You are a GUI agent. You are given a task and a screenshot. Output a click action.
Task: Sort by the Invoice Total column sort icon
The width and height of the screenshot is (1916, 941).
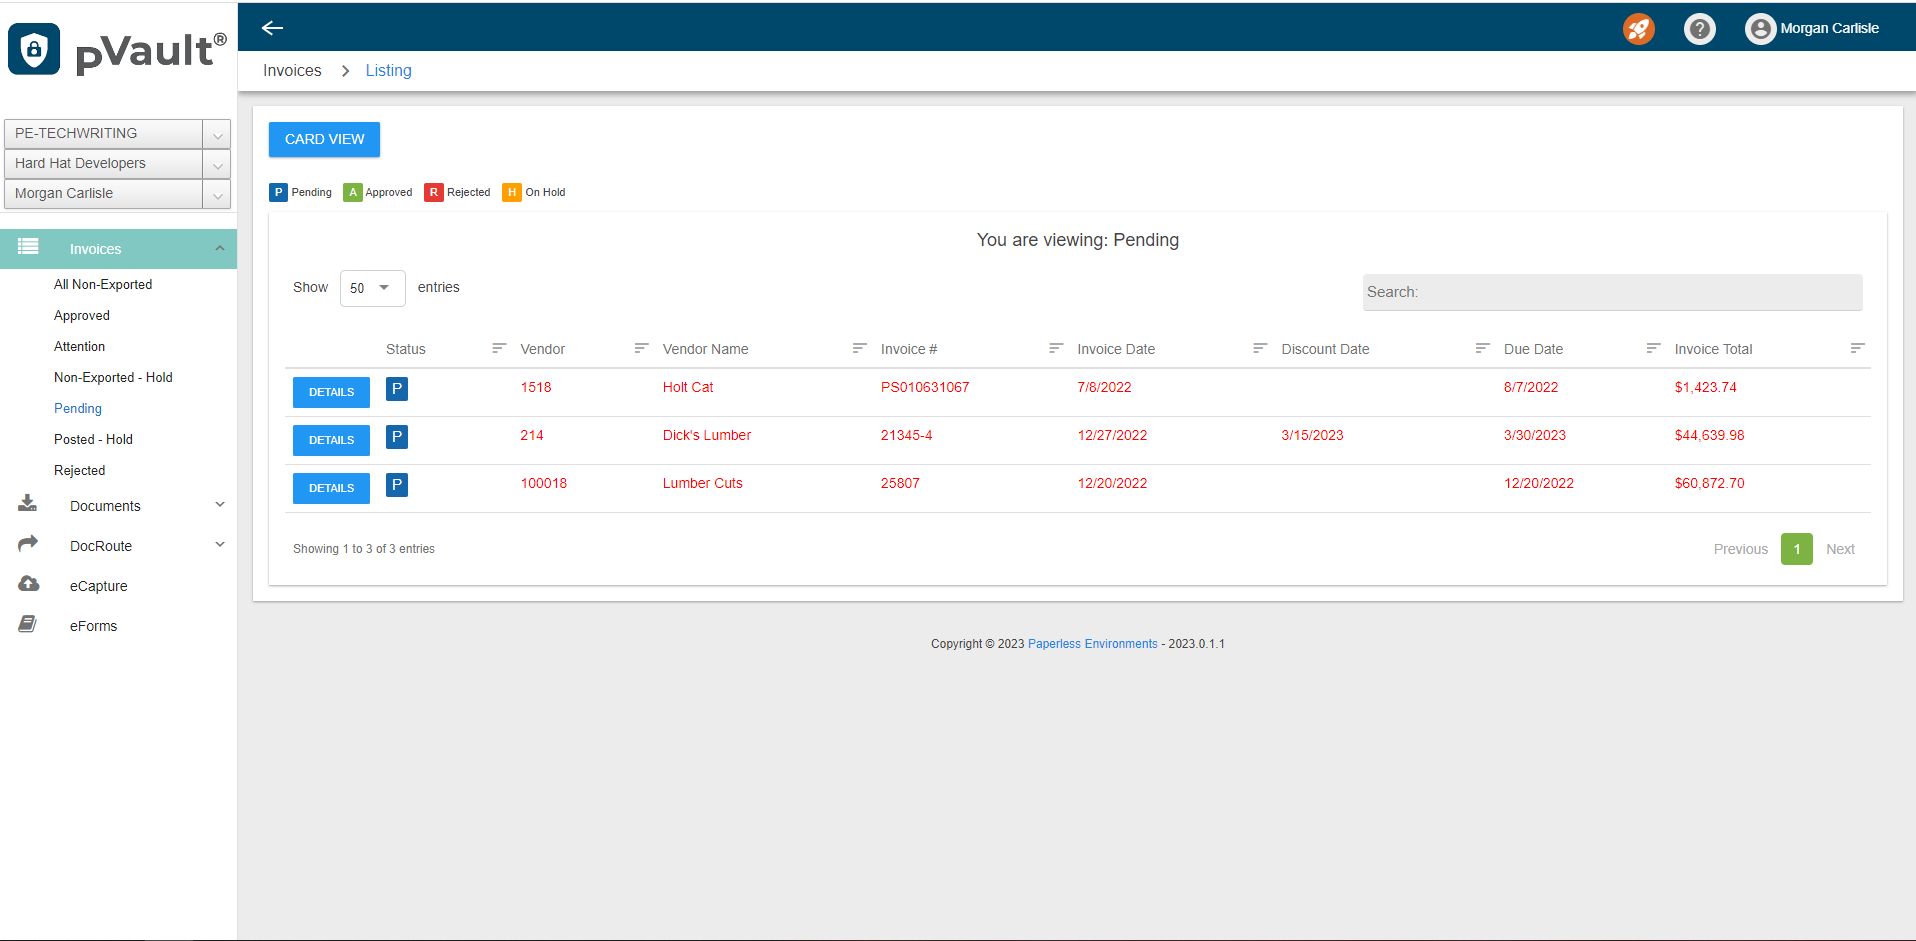pos(1857,348)
